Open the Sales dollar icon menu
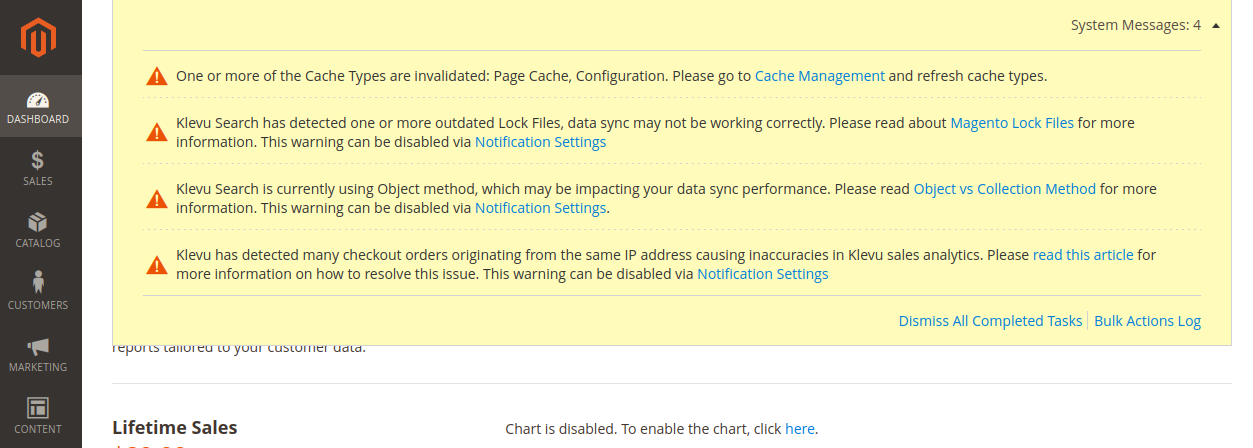1253x448 pixels. click(x=38, y=162)
